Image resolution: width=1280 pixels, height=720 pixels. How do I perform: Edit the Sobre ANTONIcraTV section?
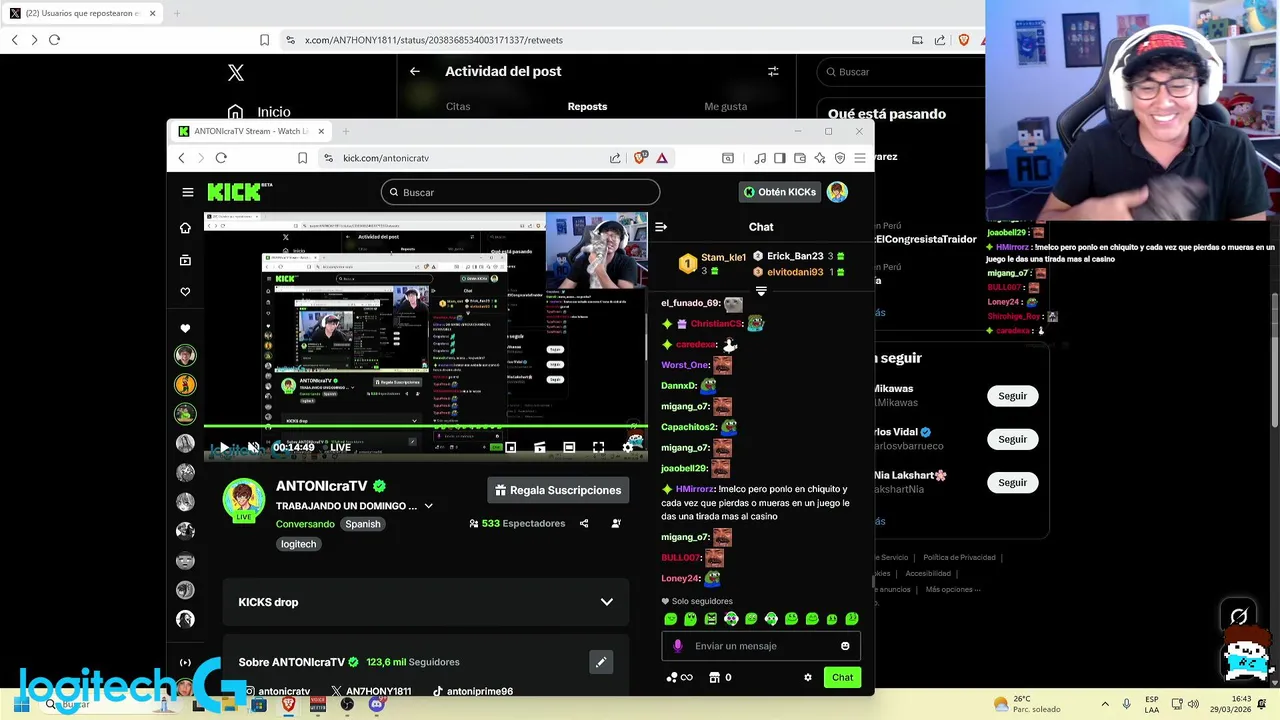[x=601, y=662]
